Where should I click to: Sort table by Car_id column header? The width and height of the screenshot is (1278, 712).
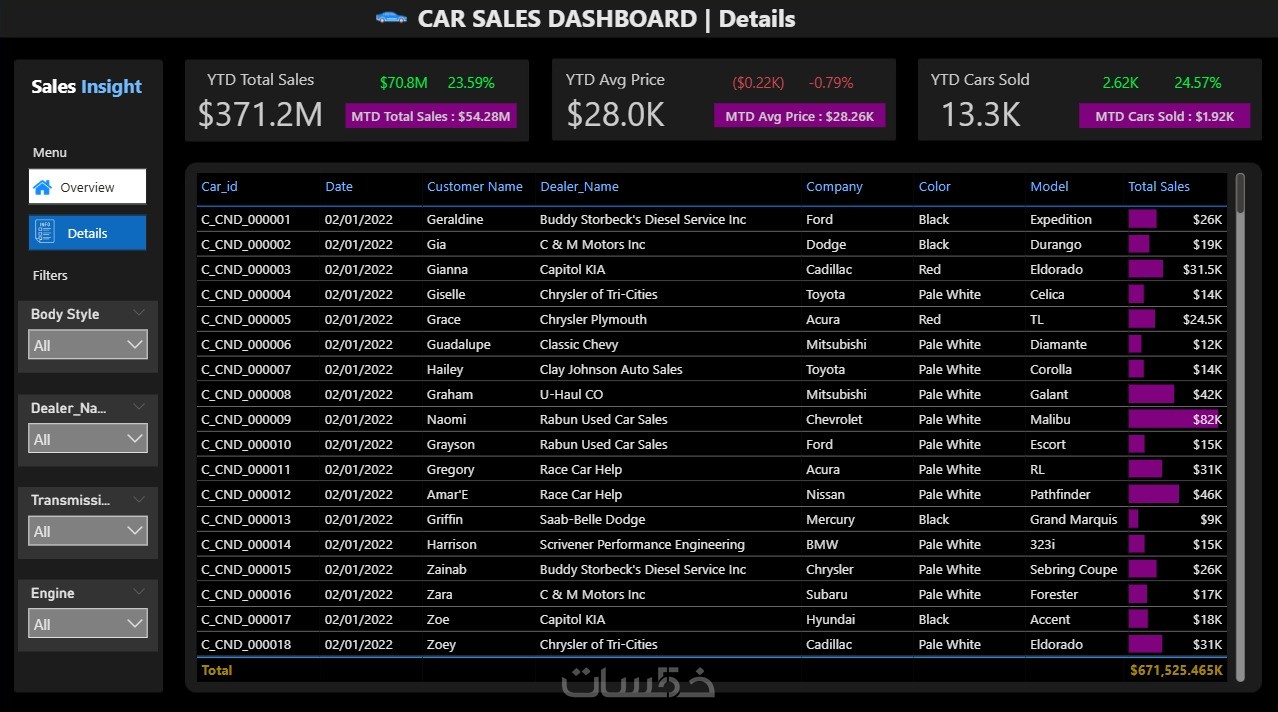point(219,186)
